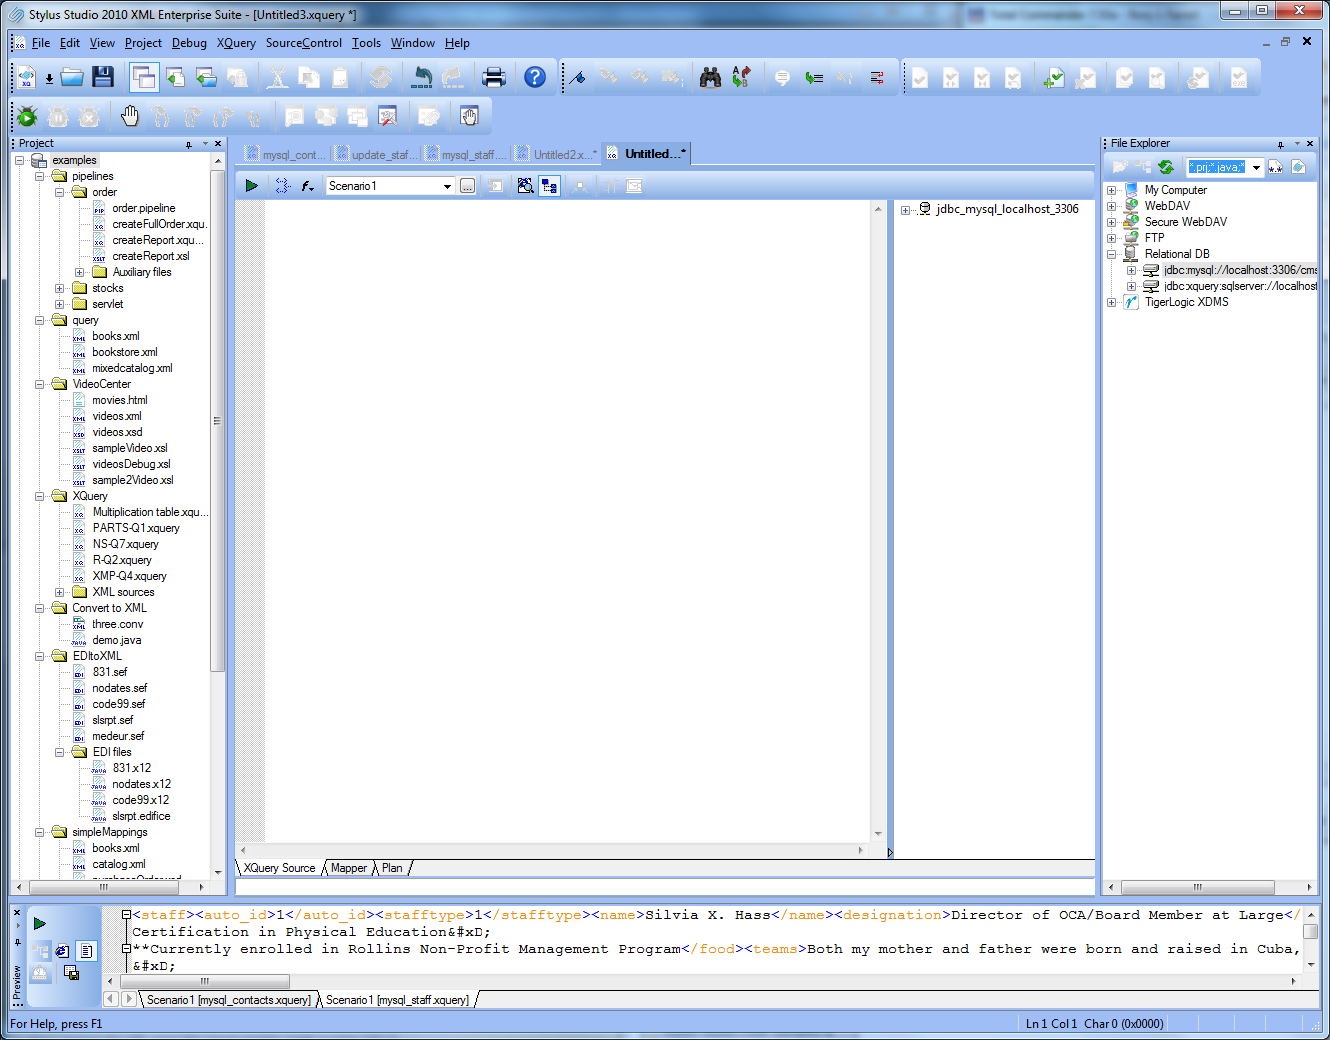This screenshot has width=1330, height=1040.
Task: Click the Print toolbar icon
Action: coord(494,77)
